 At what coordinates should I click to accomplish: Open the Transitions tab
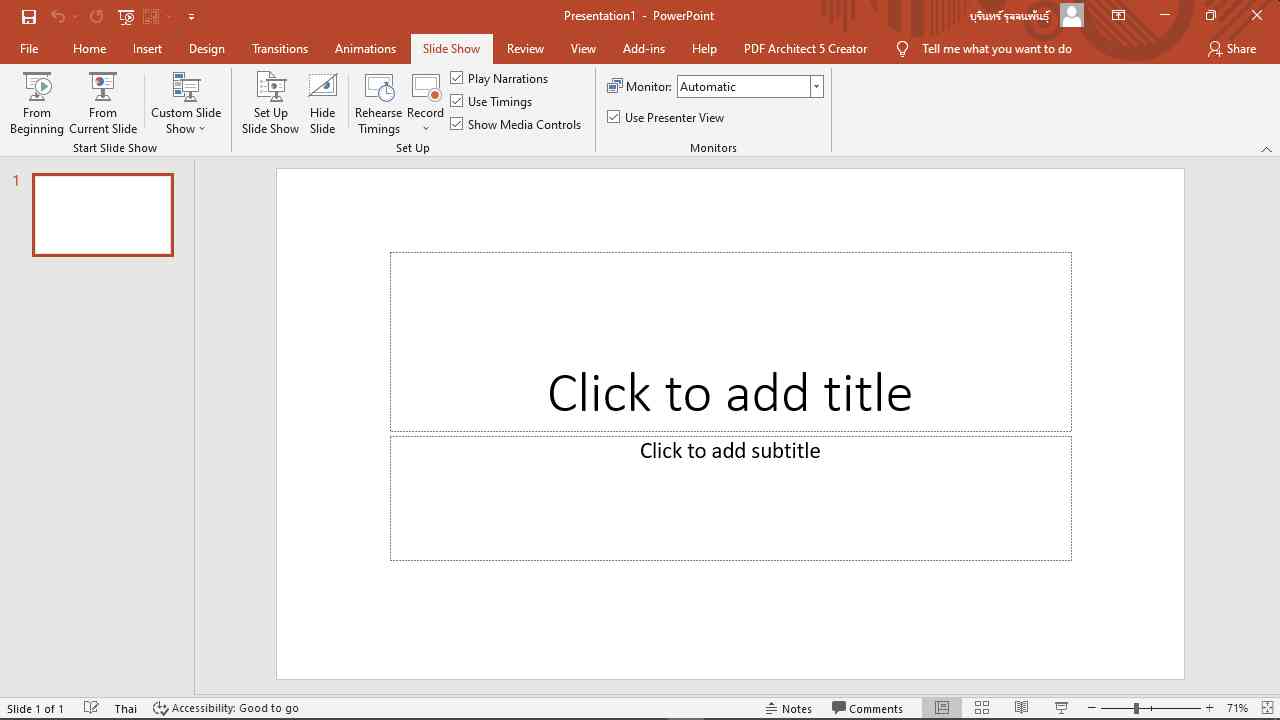pos(280,48)
